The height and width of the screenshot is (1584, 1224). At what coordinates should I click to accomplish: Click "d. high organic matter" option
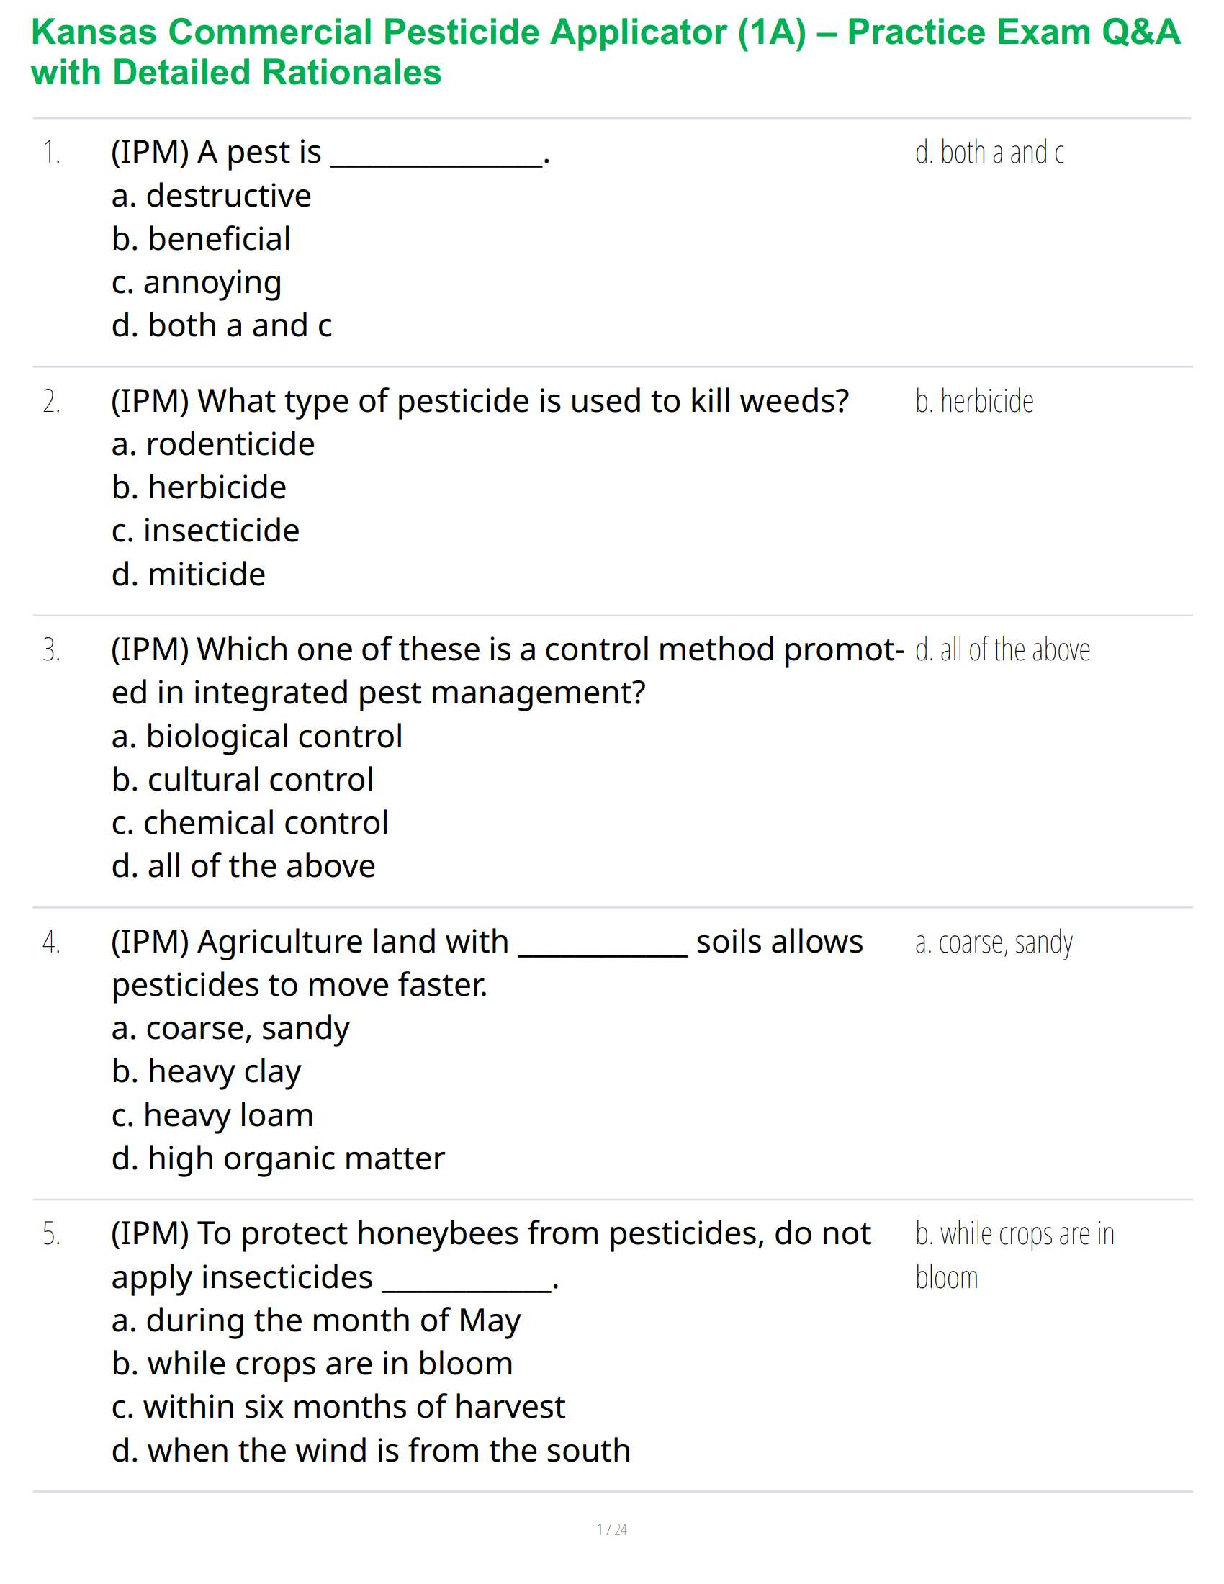278,1159
